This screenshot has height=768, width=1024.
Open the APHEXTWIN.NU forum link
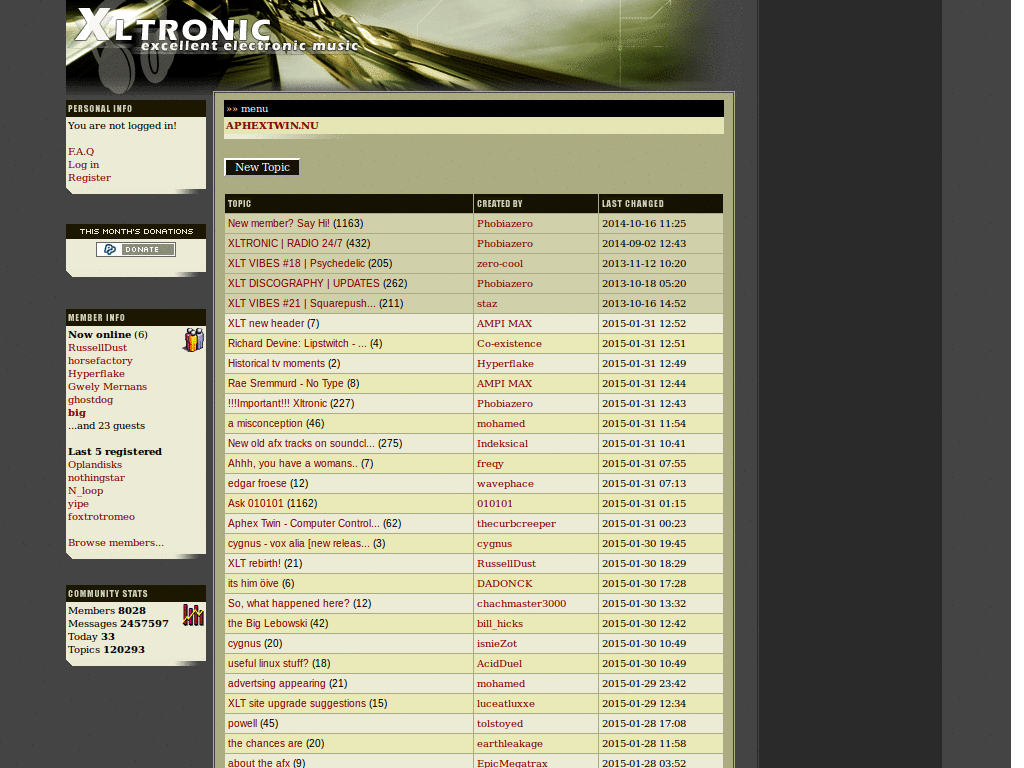click(272, 125)
